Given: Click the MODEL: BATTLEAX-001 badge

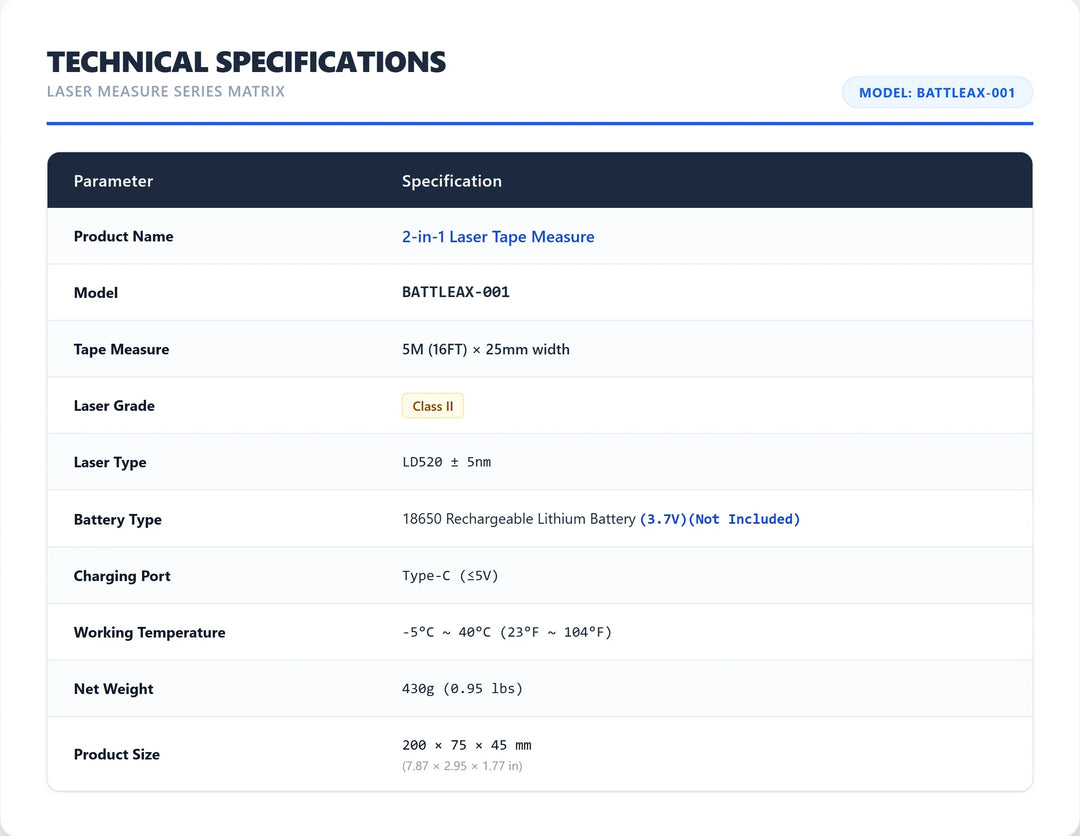Looking at the screenshot, I should click(937, 92).
